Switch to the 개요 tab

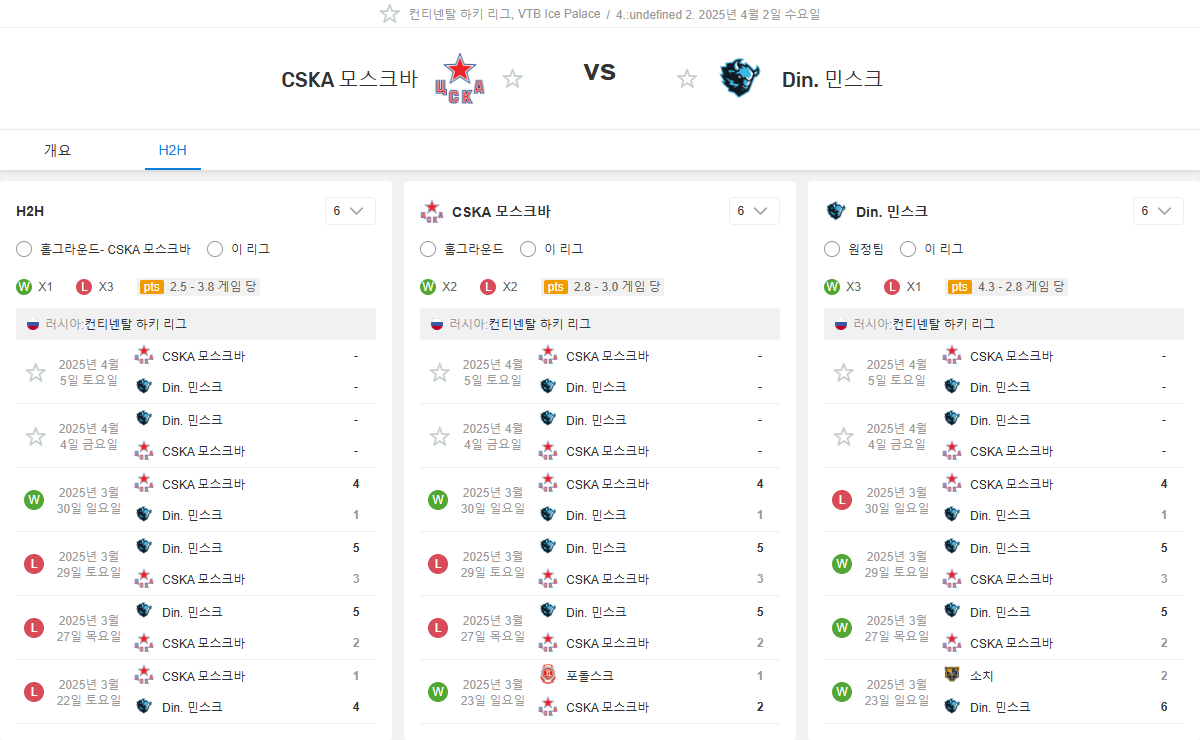tap(58, 151)
